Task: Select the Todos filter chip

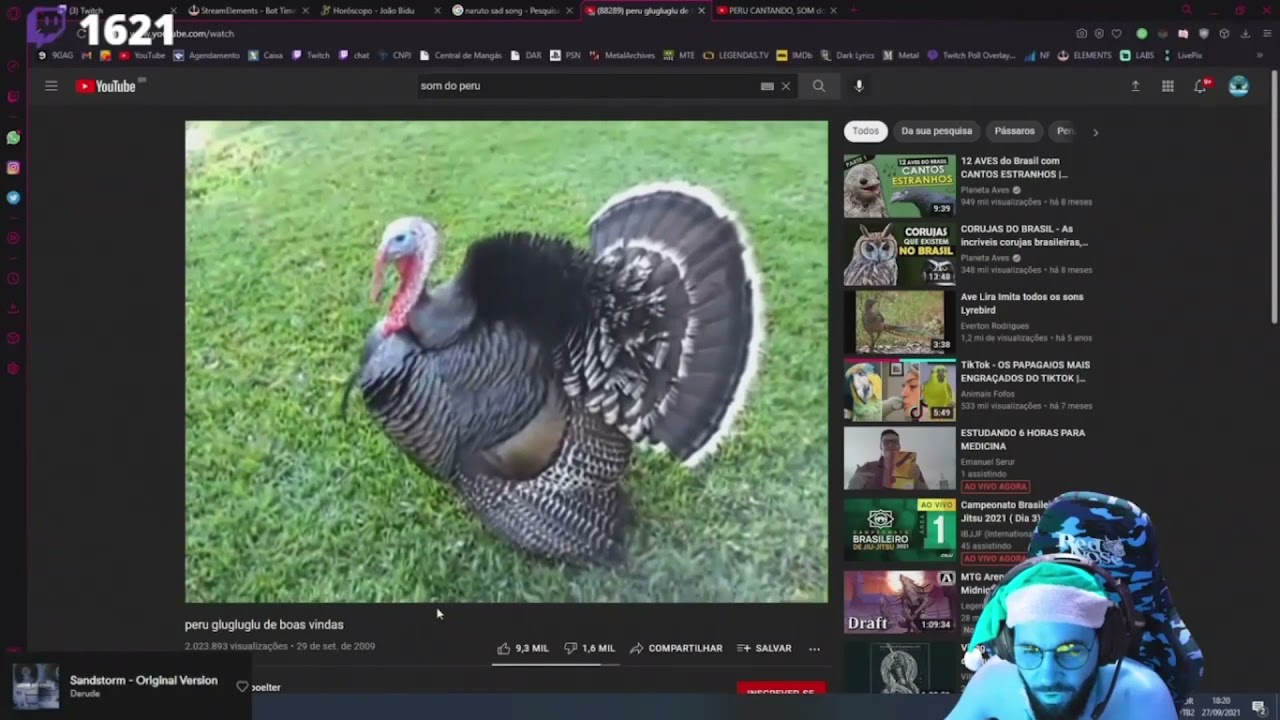Action: click(866, 131)
